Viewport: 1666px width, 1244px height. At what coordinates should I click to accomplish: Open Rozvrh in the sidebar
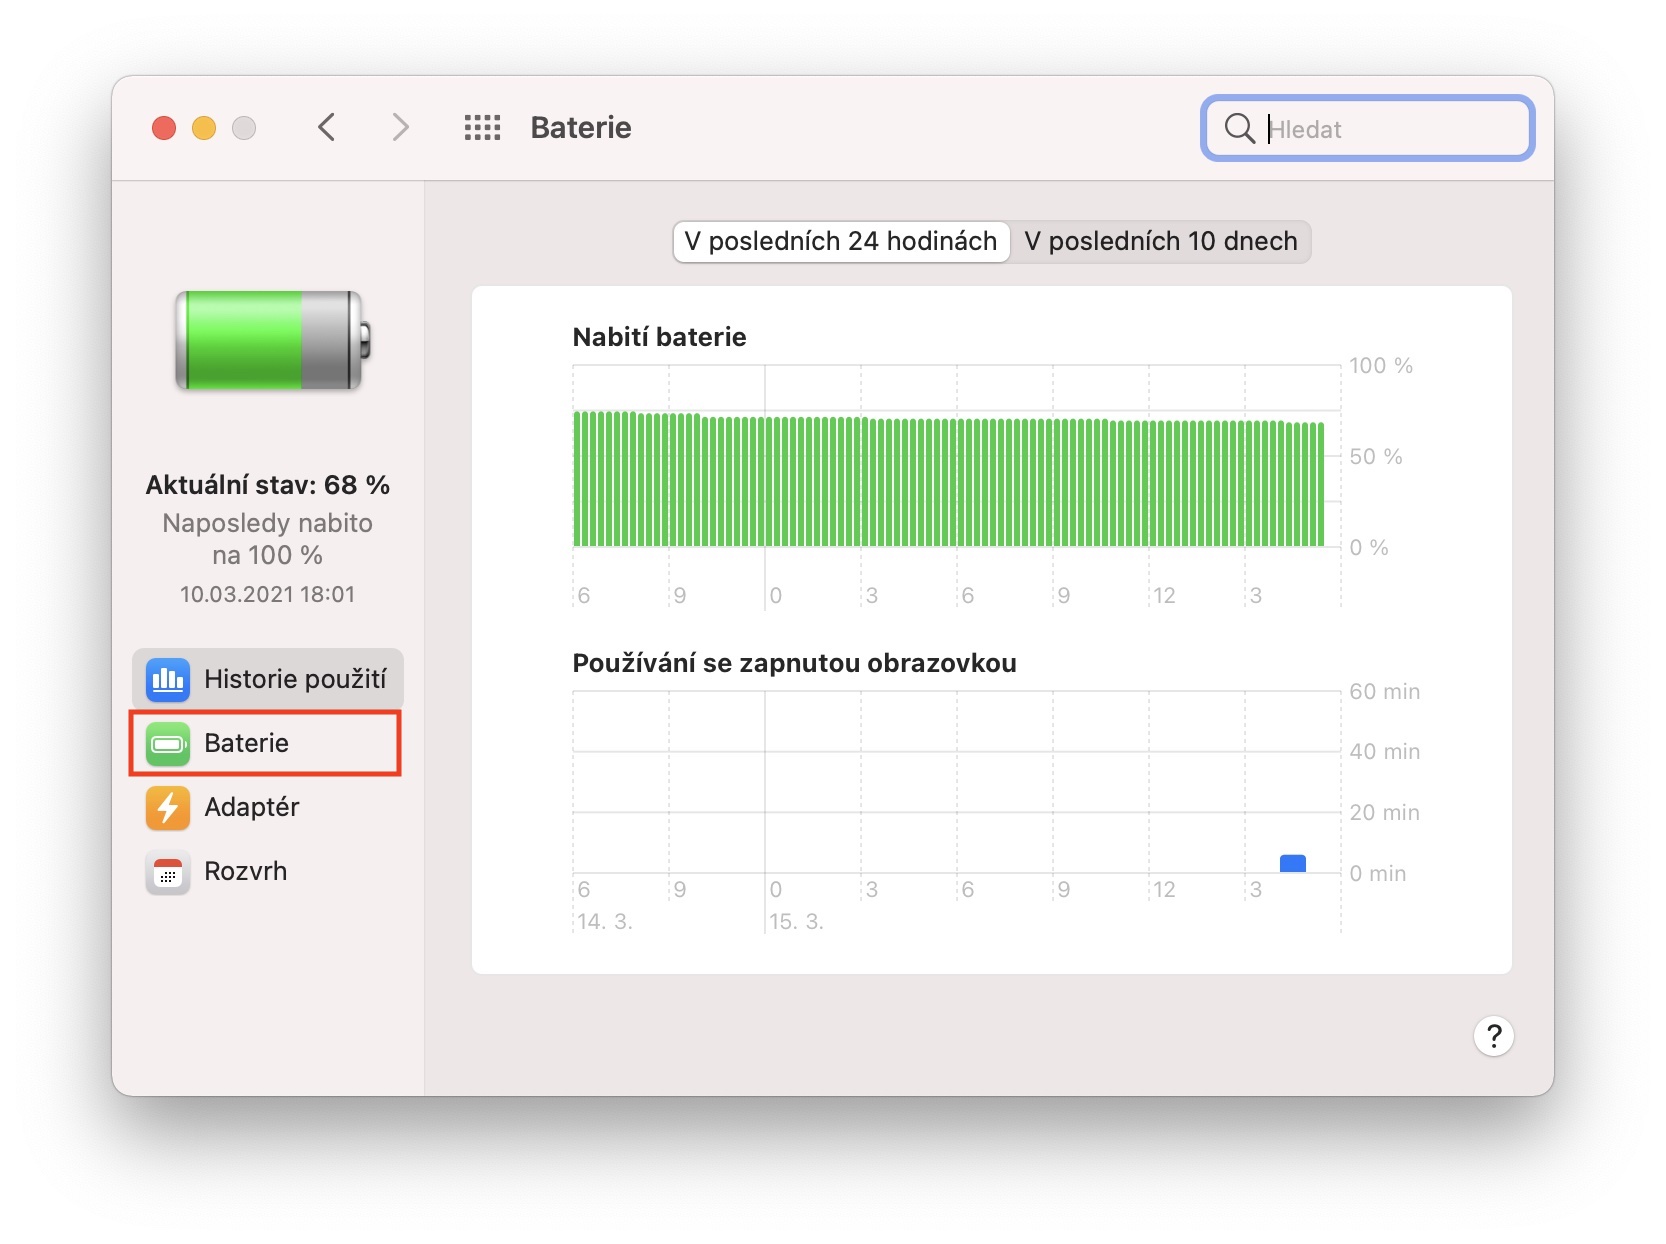pos(267,871)
